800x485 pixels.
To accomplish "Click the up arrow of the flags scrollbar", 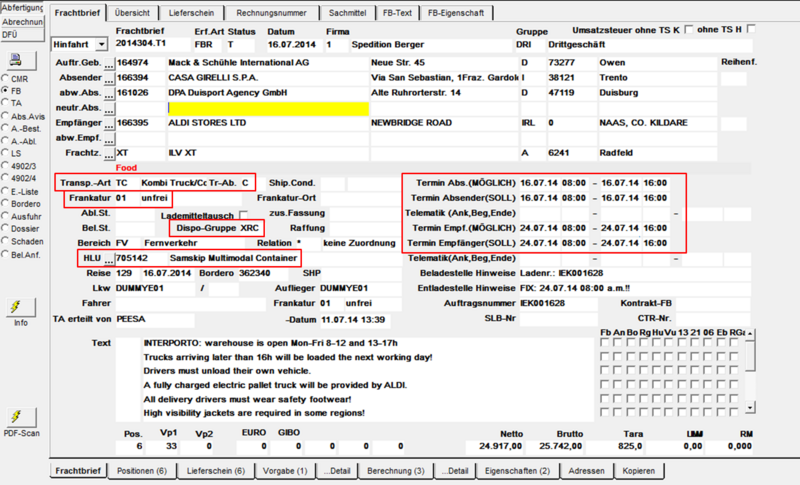I will (749, 334).
